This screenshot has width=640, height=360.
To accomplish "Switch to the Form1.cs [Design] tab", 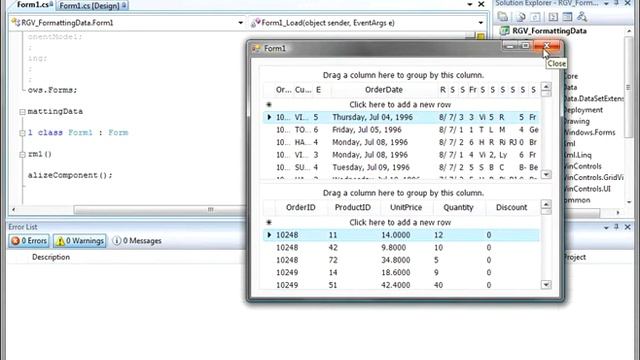I will point(92,5).
